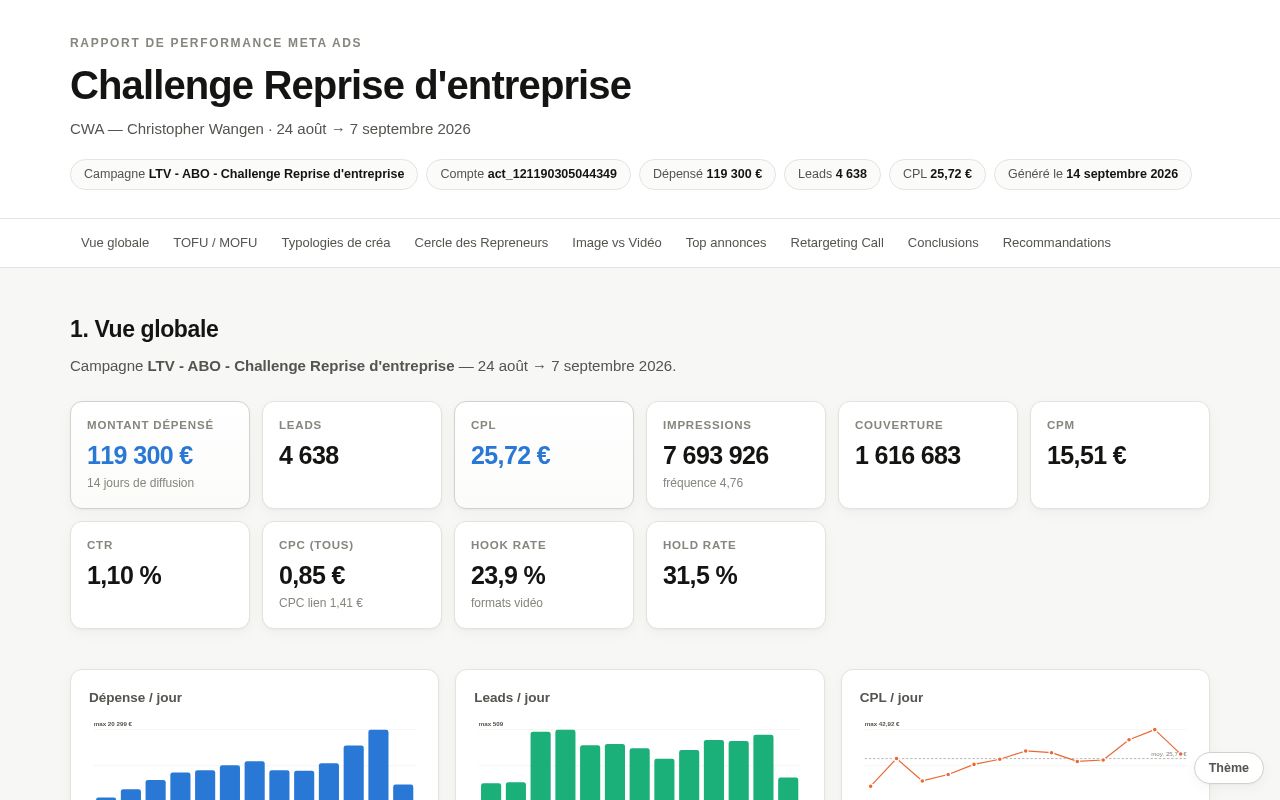Click the Généré le 14 septembre 2026 pill
Image resolution: width=1280 pixels, height=800 pixels.
[1093, 174]
